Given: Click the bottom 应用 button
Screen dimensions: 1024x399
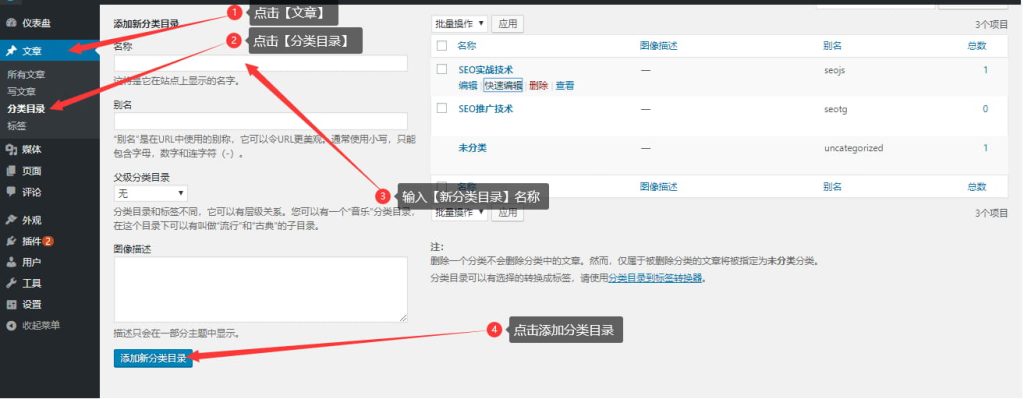Looking at the screenshot, I should [x=507, y=213].
